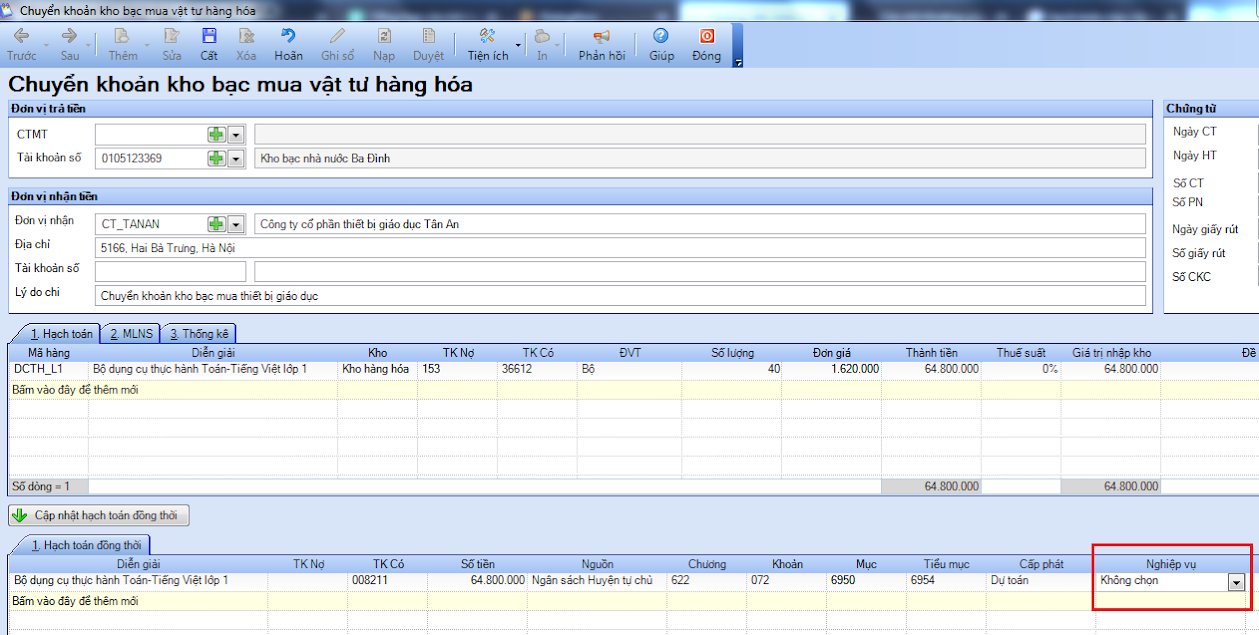Click Cập nhật hạch toán đồng thời button

tap(99, 516)
